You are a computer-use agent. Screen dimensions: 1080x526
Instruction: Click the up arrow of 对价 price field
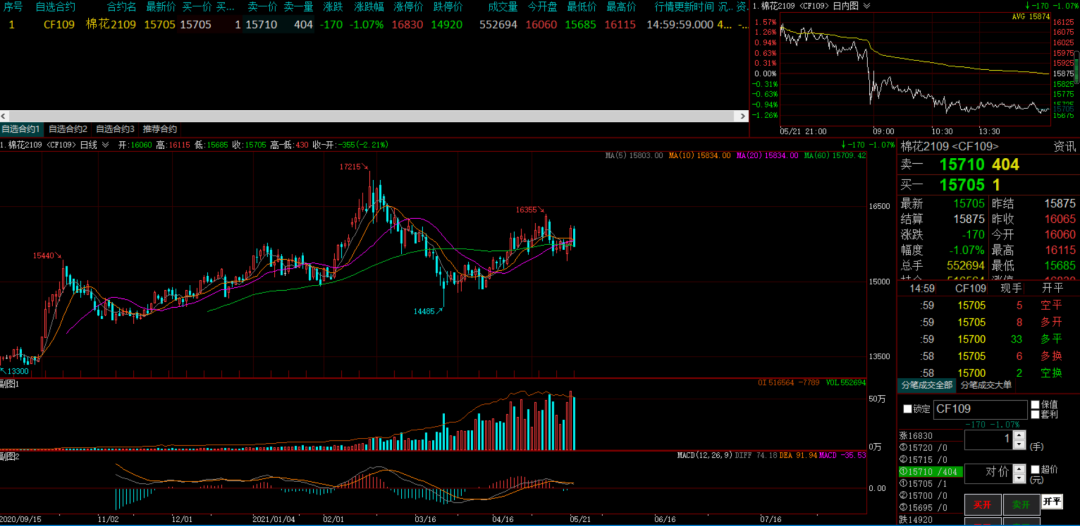click(1019, 468)
